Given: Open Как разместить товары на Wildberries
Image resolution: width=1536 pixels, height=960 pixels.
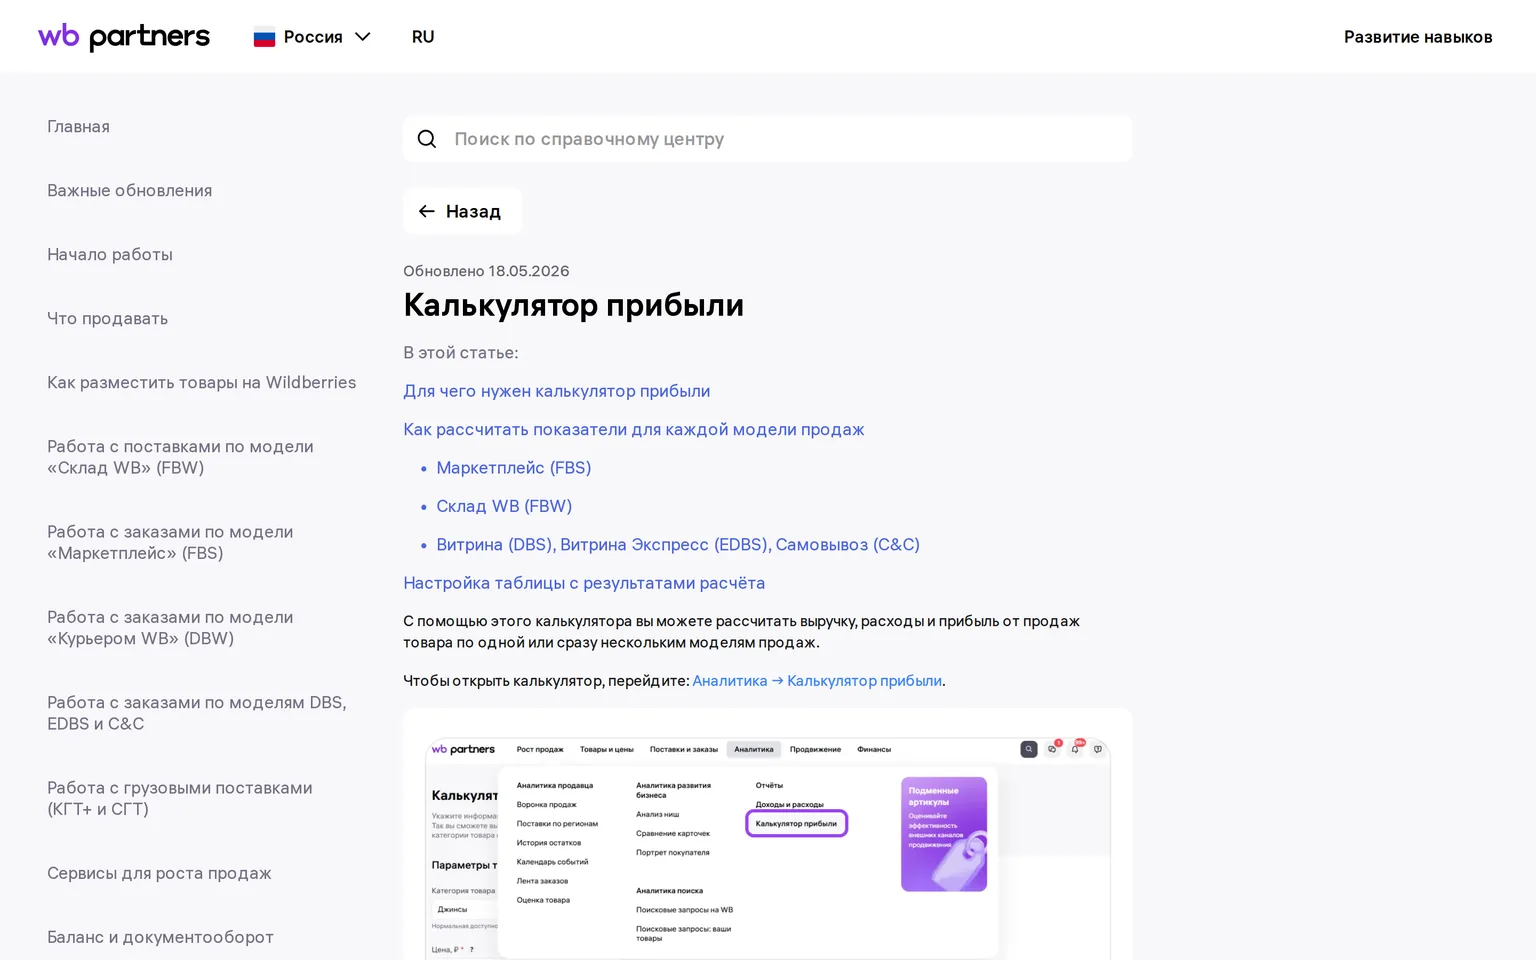Looking at the screenshot, I should point(201,382).
